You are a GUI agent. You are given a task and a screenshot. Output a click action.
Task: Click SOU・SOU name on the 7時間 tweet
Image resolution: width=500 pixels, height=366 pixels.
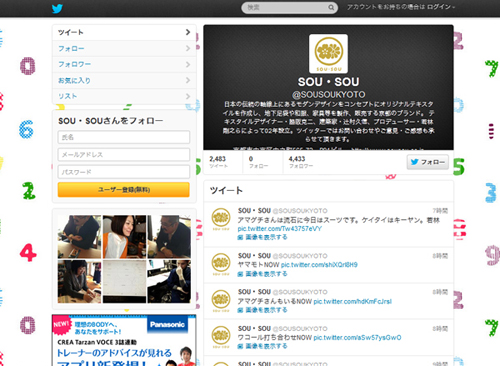click(254, 211)
